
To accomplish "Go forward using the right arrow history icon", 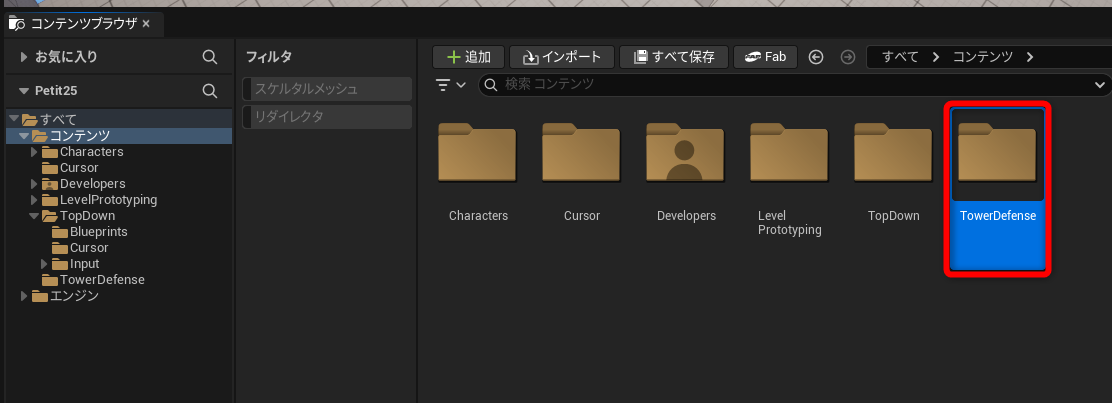I will [848, 57].
